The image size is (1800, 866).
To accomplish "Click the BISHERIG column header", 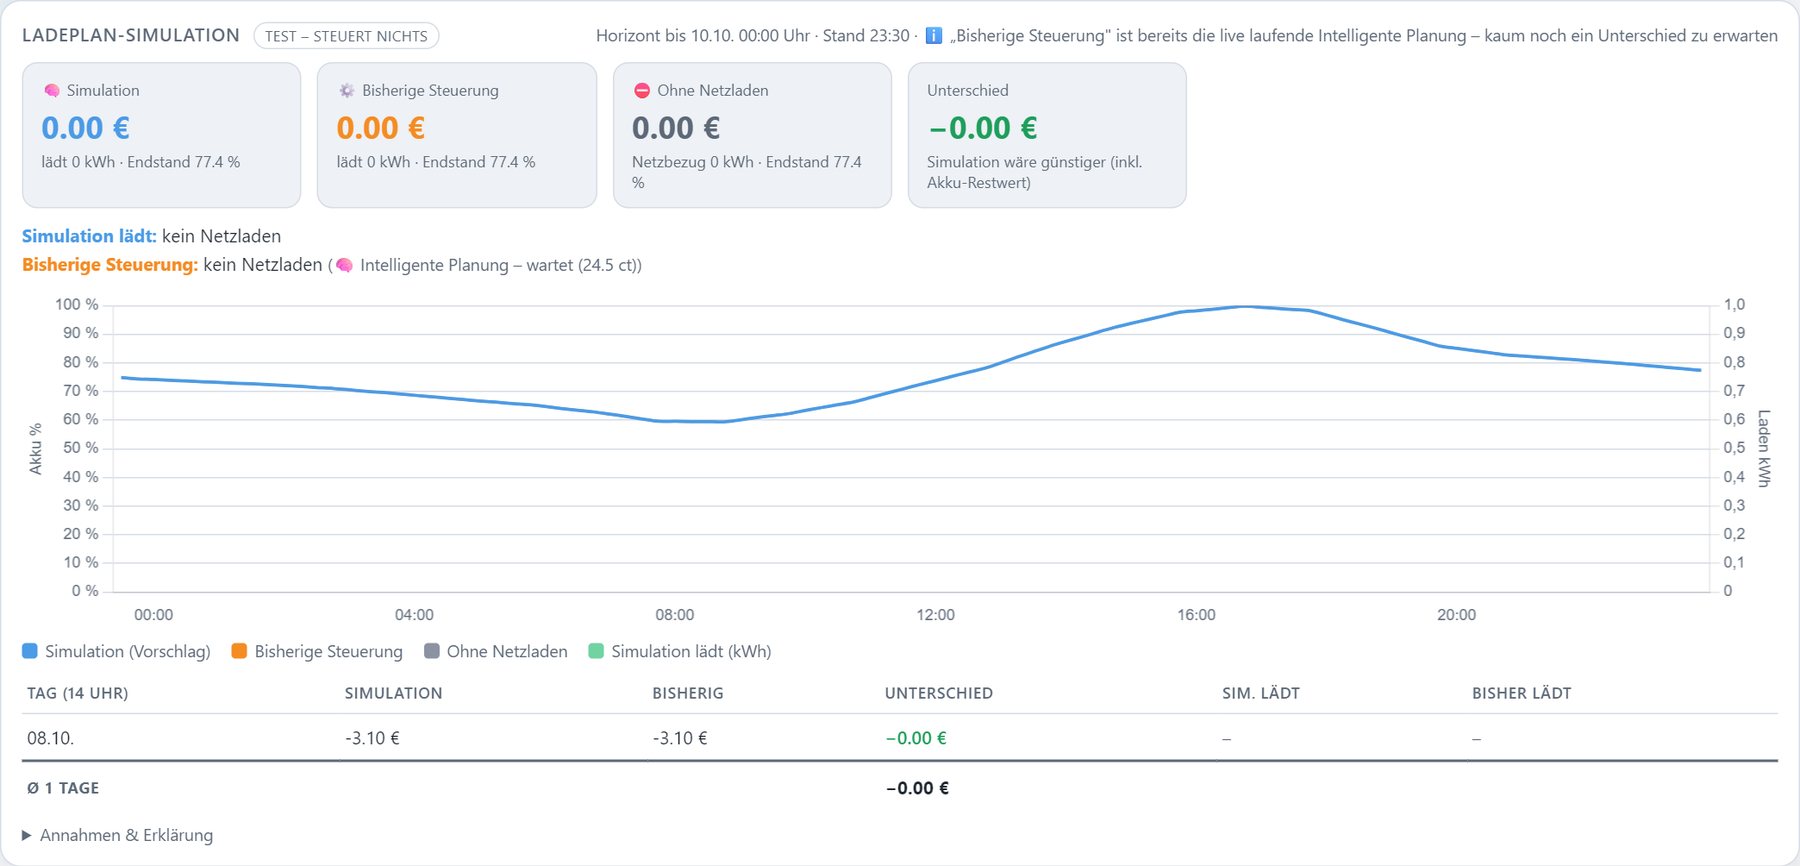I will tap(688, 693).
